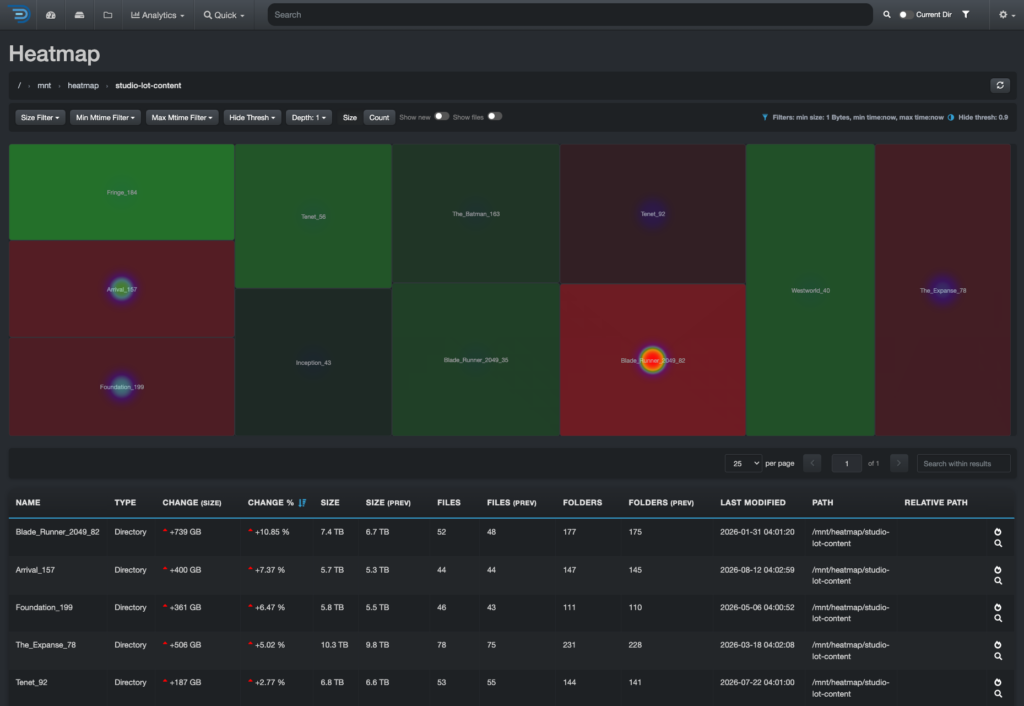Click the search icon for Tenet_92 row

coord(998,694)
